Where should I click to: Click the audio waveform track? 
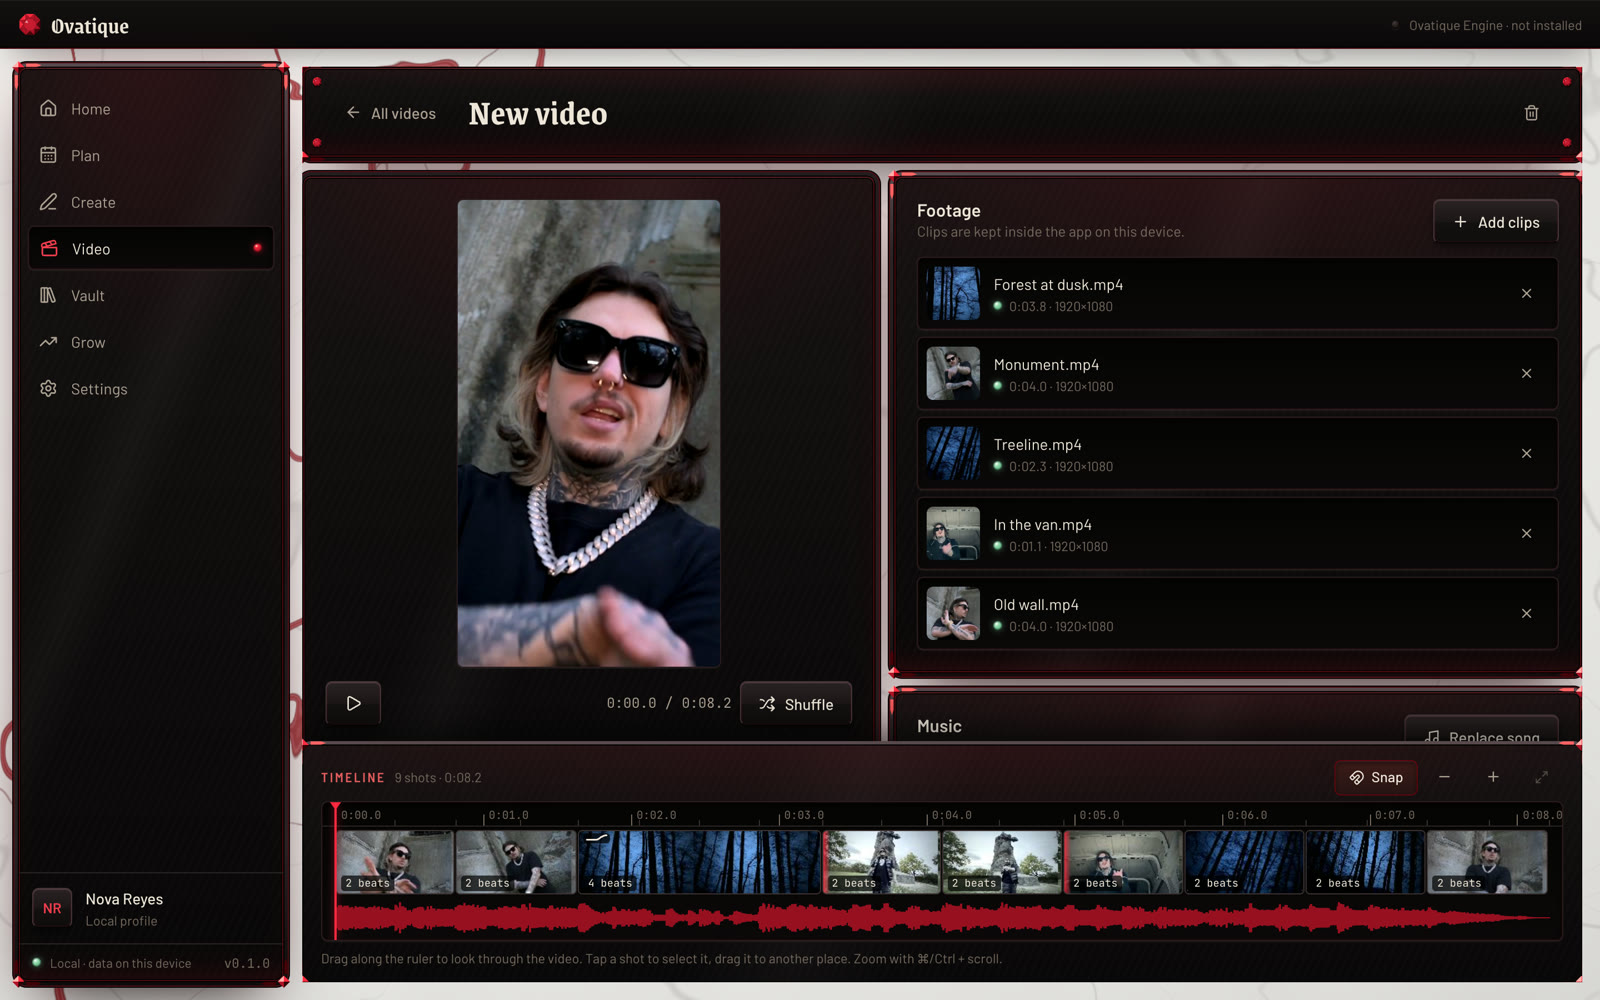point(944,917)
